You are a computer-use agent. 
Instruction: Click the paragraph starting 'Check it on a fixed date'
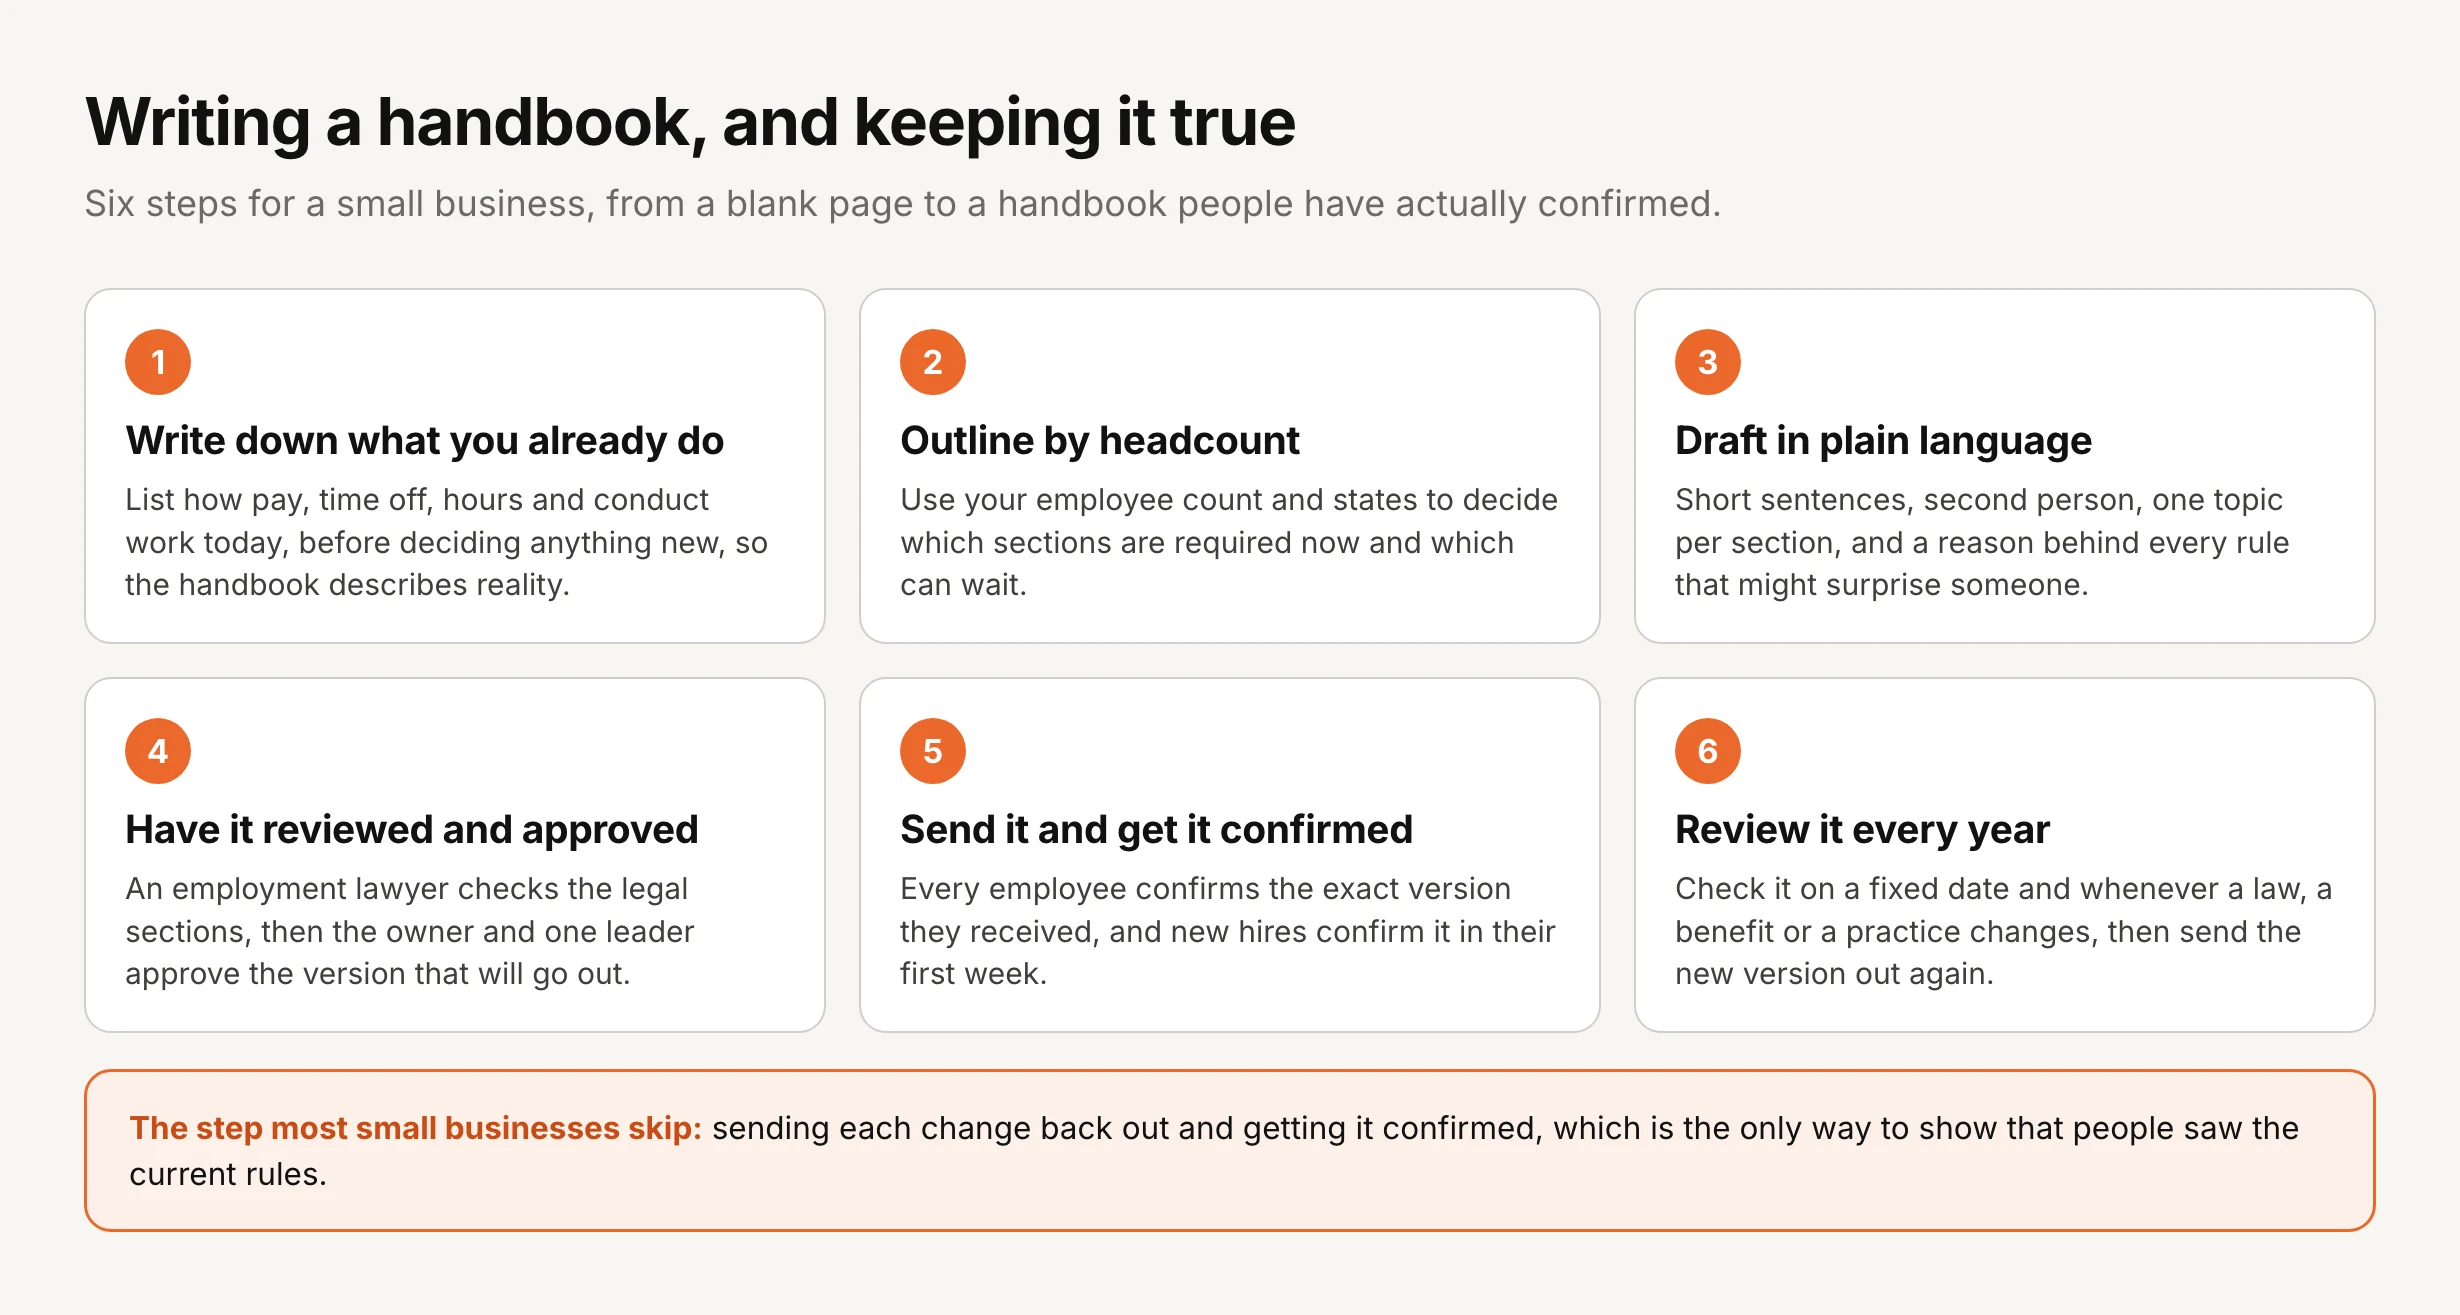(2004, 931)
